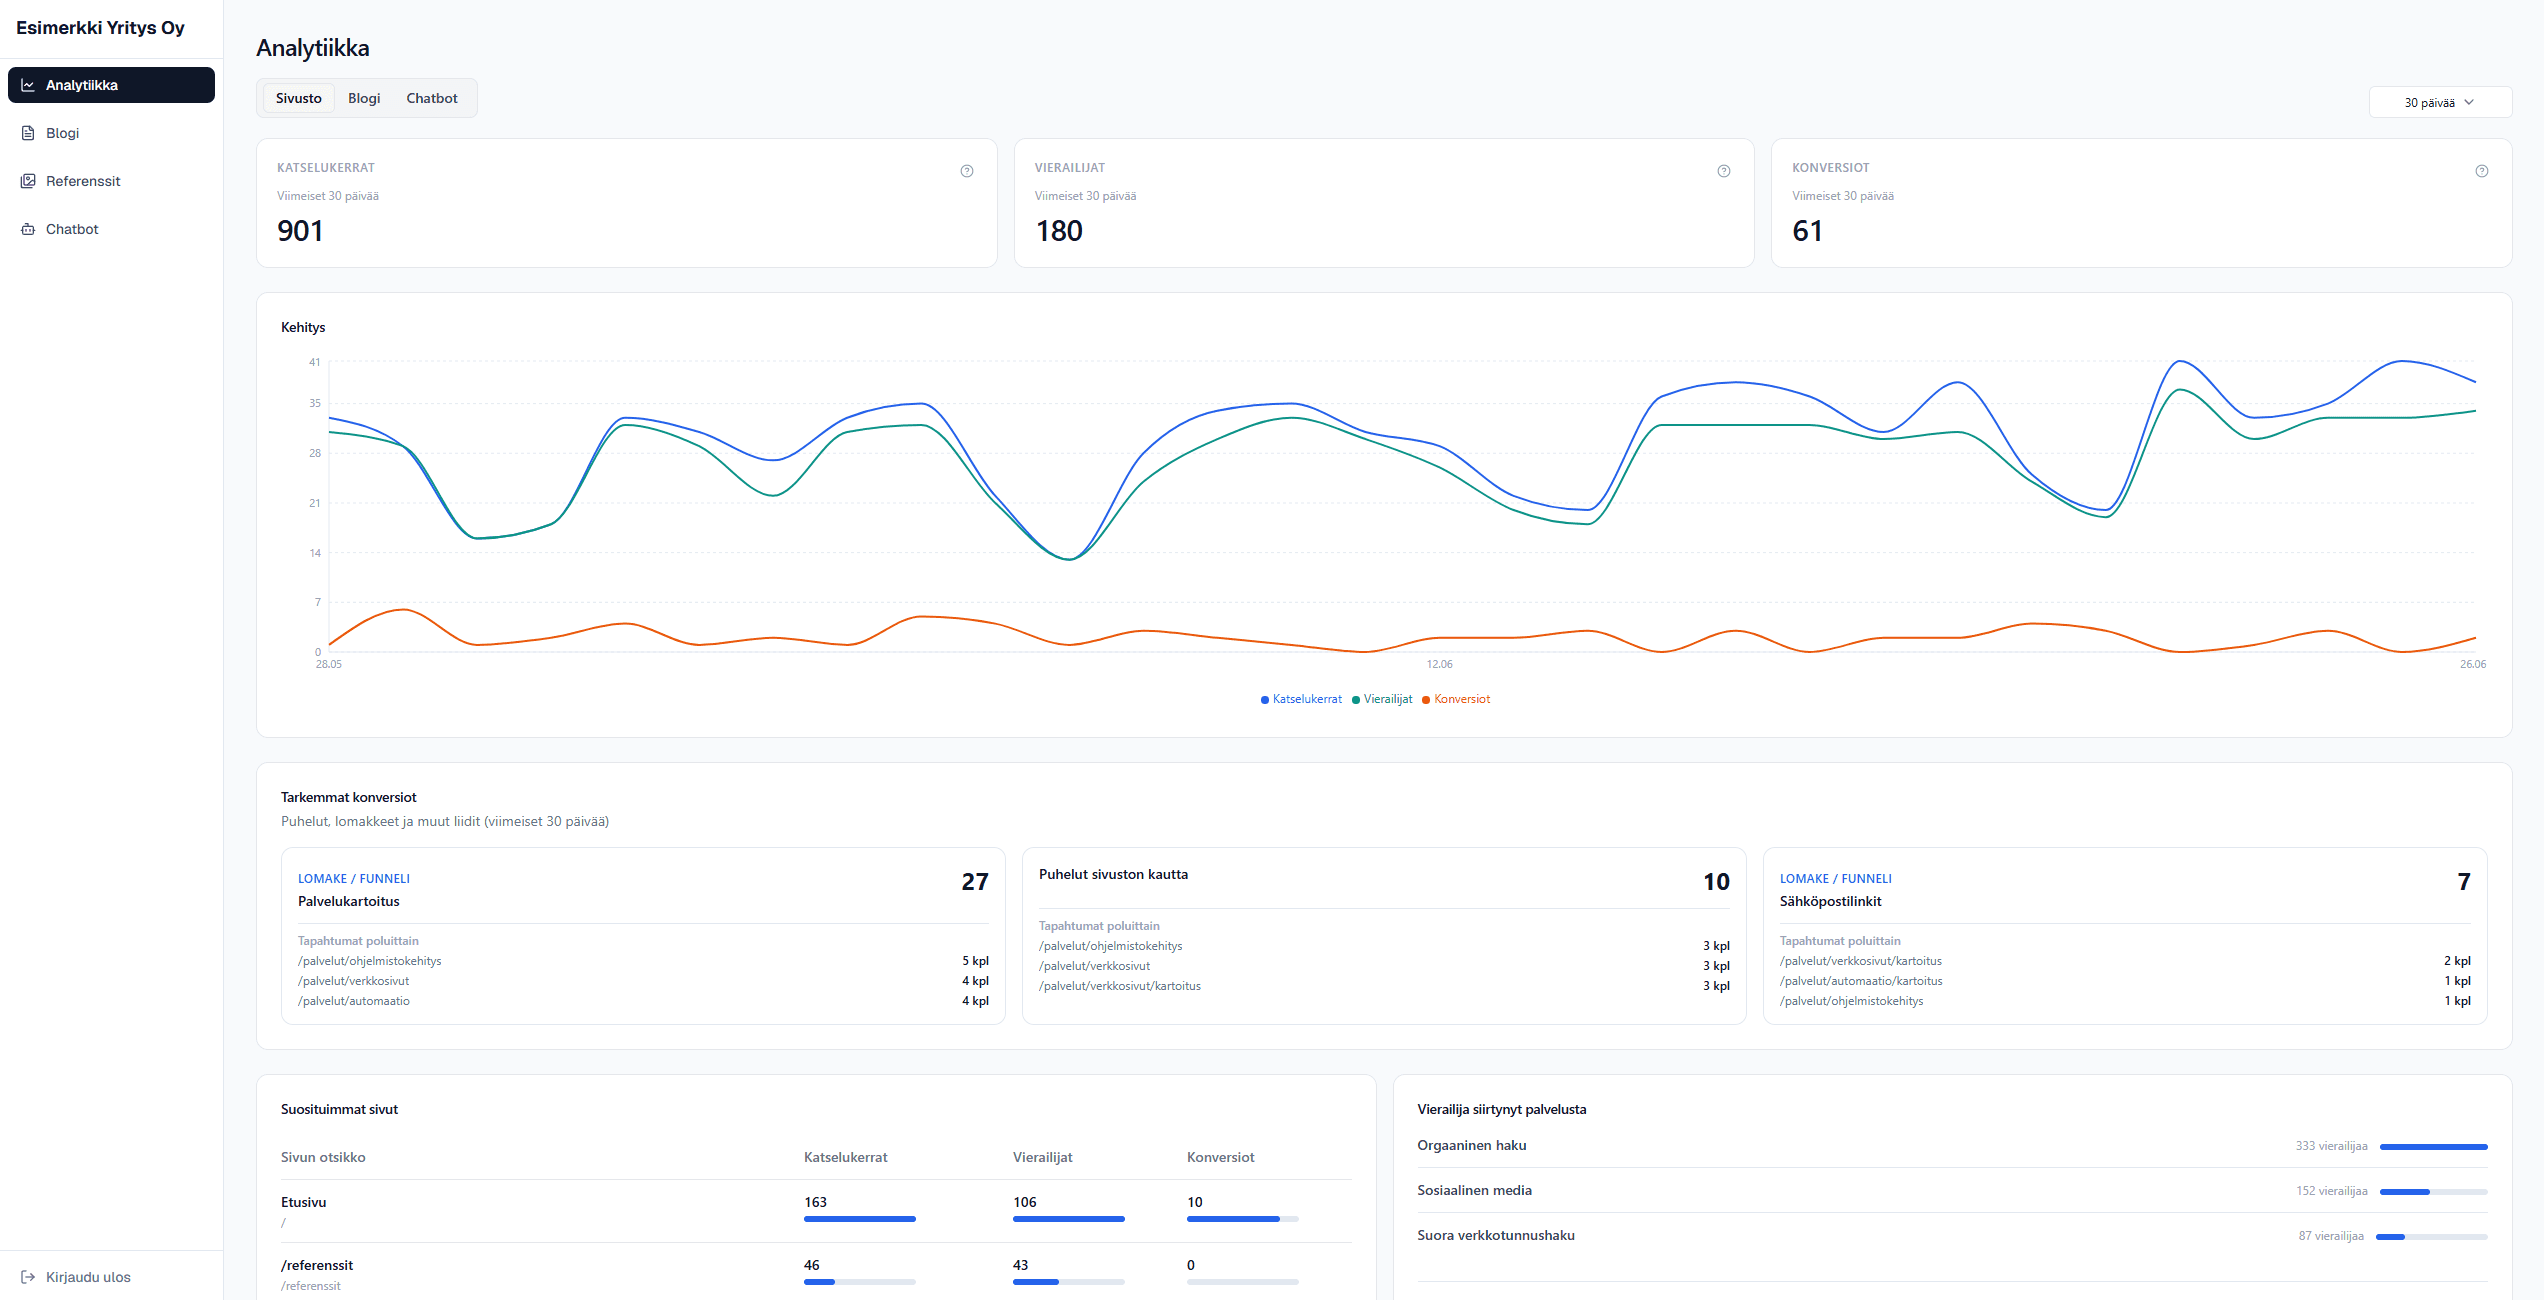Click the bold /referenssit row title
Viewport: 2544px width, 1300px height.
point(317,1265)
